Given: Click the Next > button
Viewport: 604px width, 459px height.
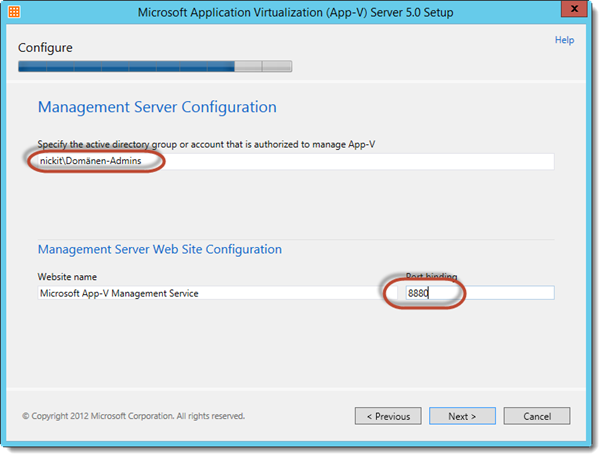Looking at the screenshot, I should coord(462,416).
